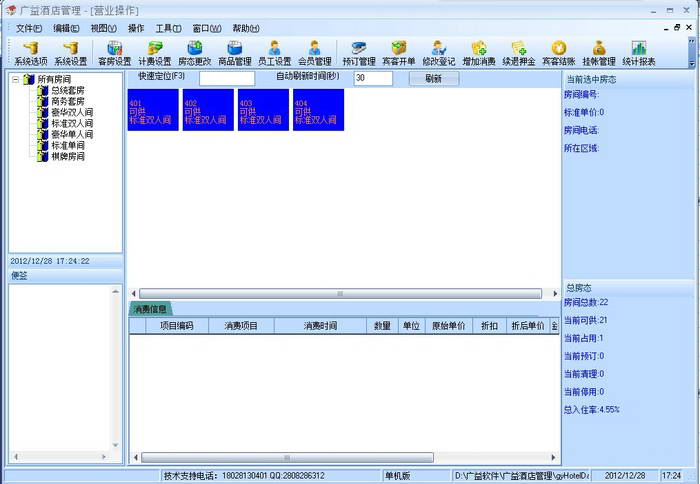Select 棋牌房间 in room tree
Screen dimensions: 700x484
pos(68,156)
